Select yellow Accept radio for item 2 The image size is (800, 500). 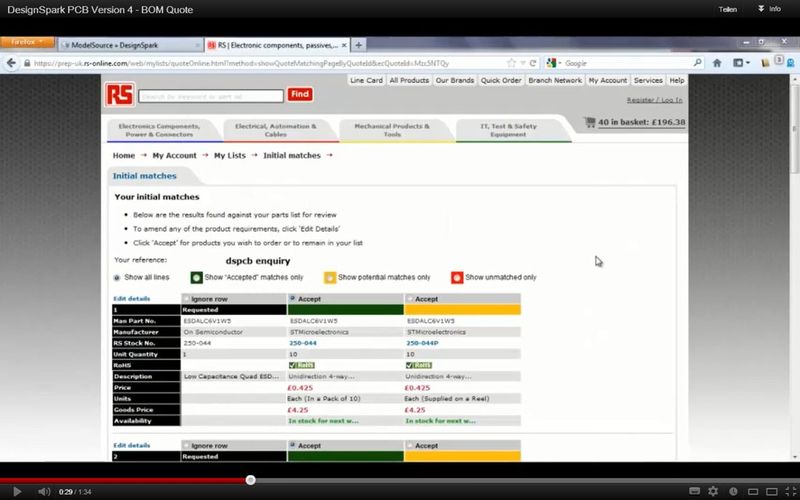[x=409, y=445]
